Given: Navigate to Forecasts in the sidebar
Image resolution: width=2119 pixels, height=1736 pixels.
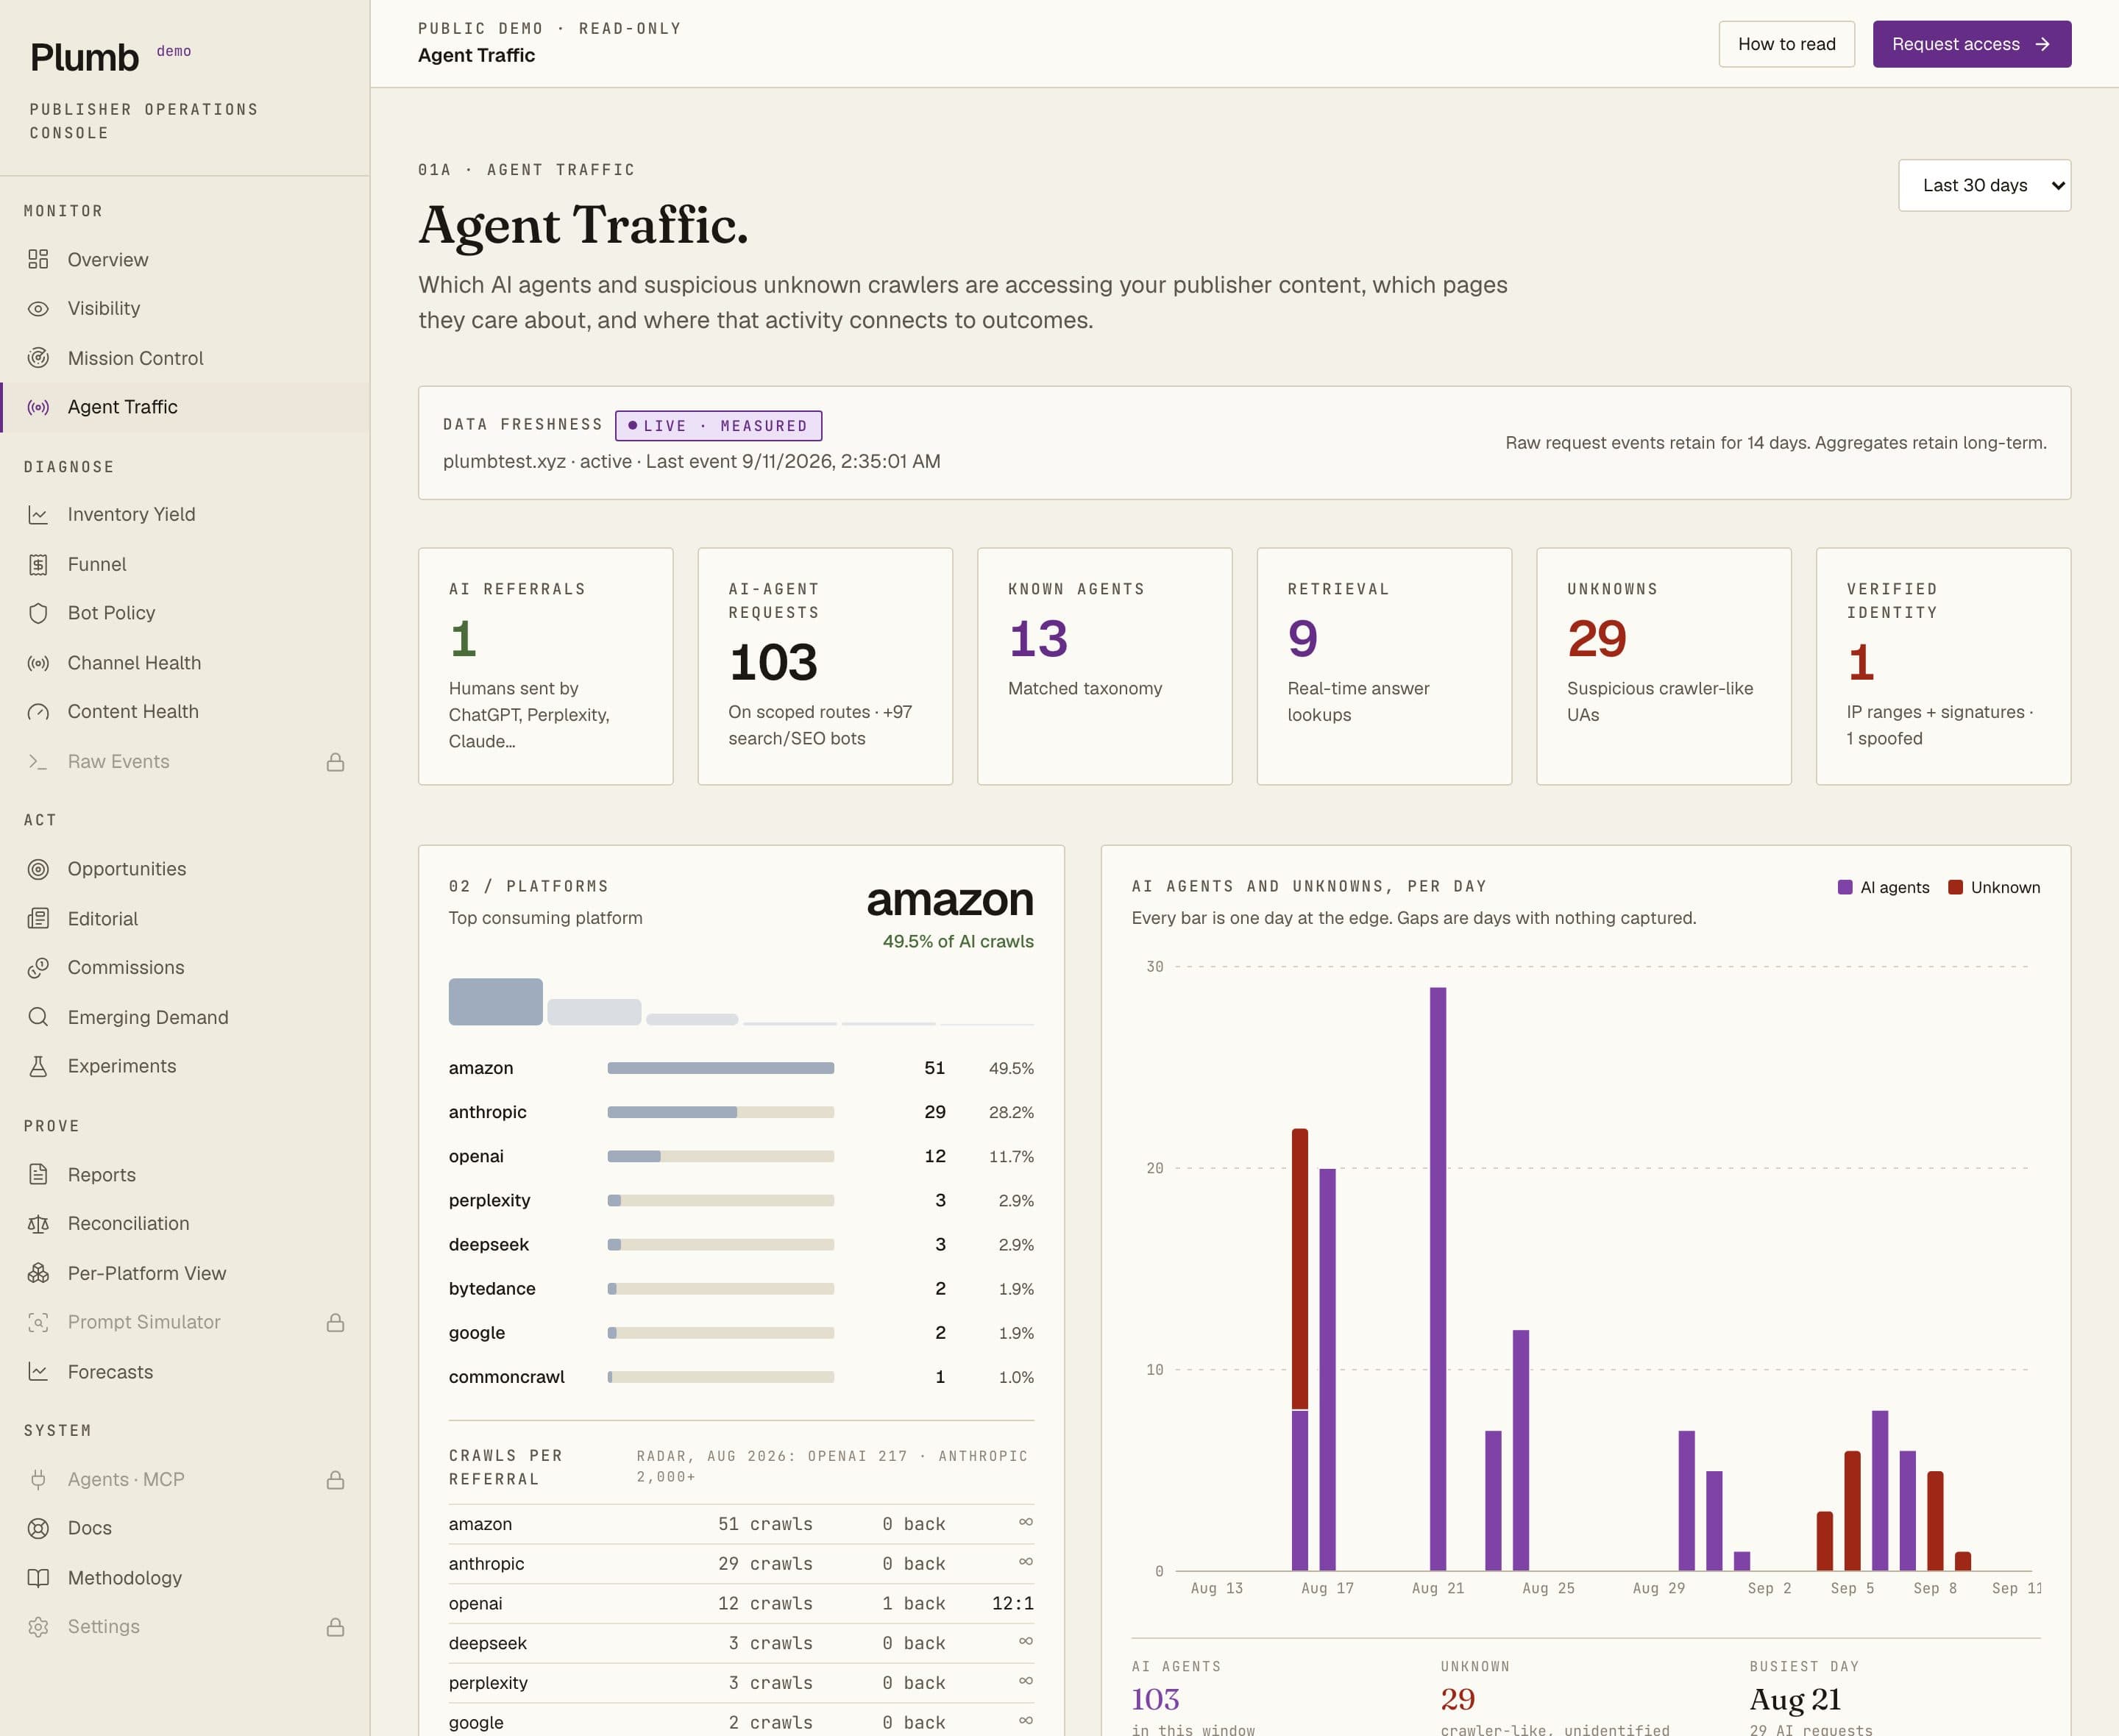Looking at the screenshot, I should 185,1372.
